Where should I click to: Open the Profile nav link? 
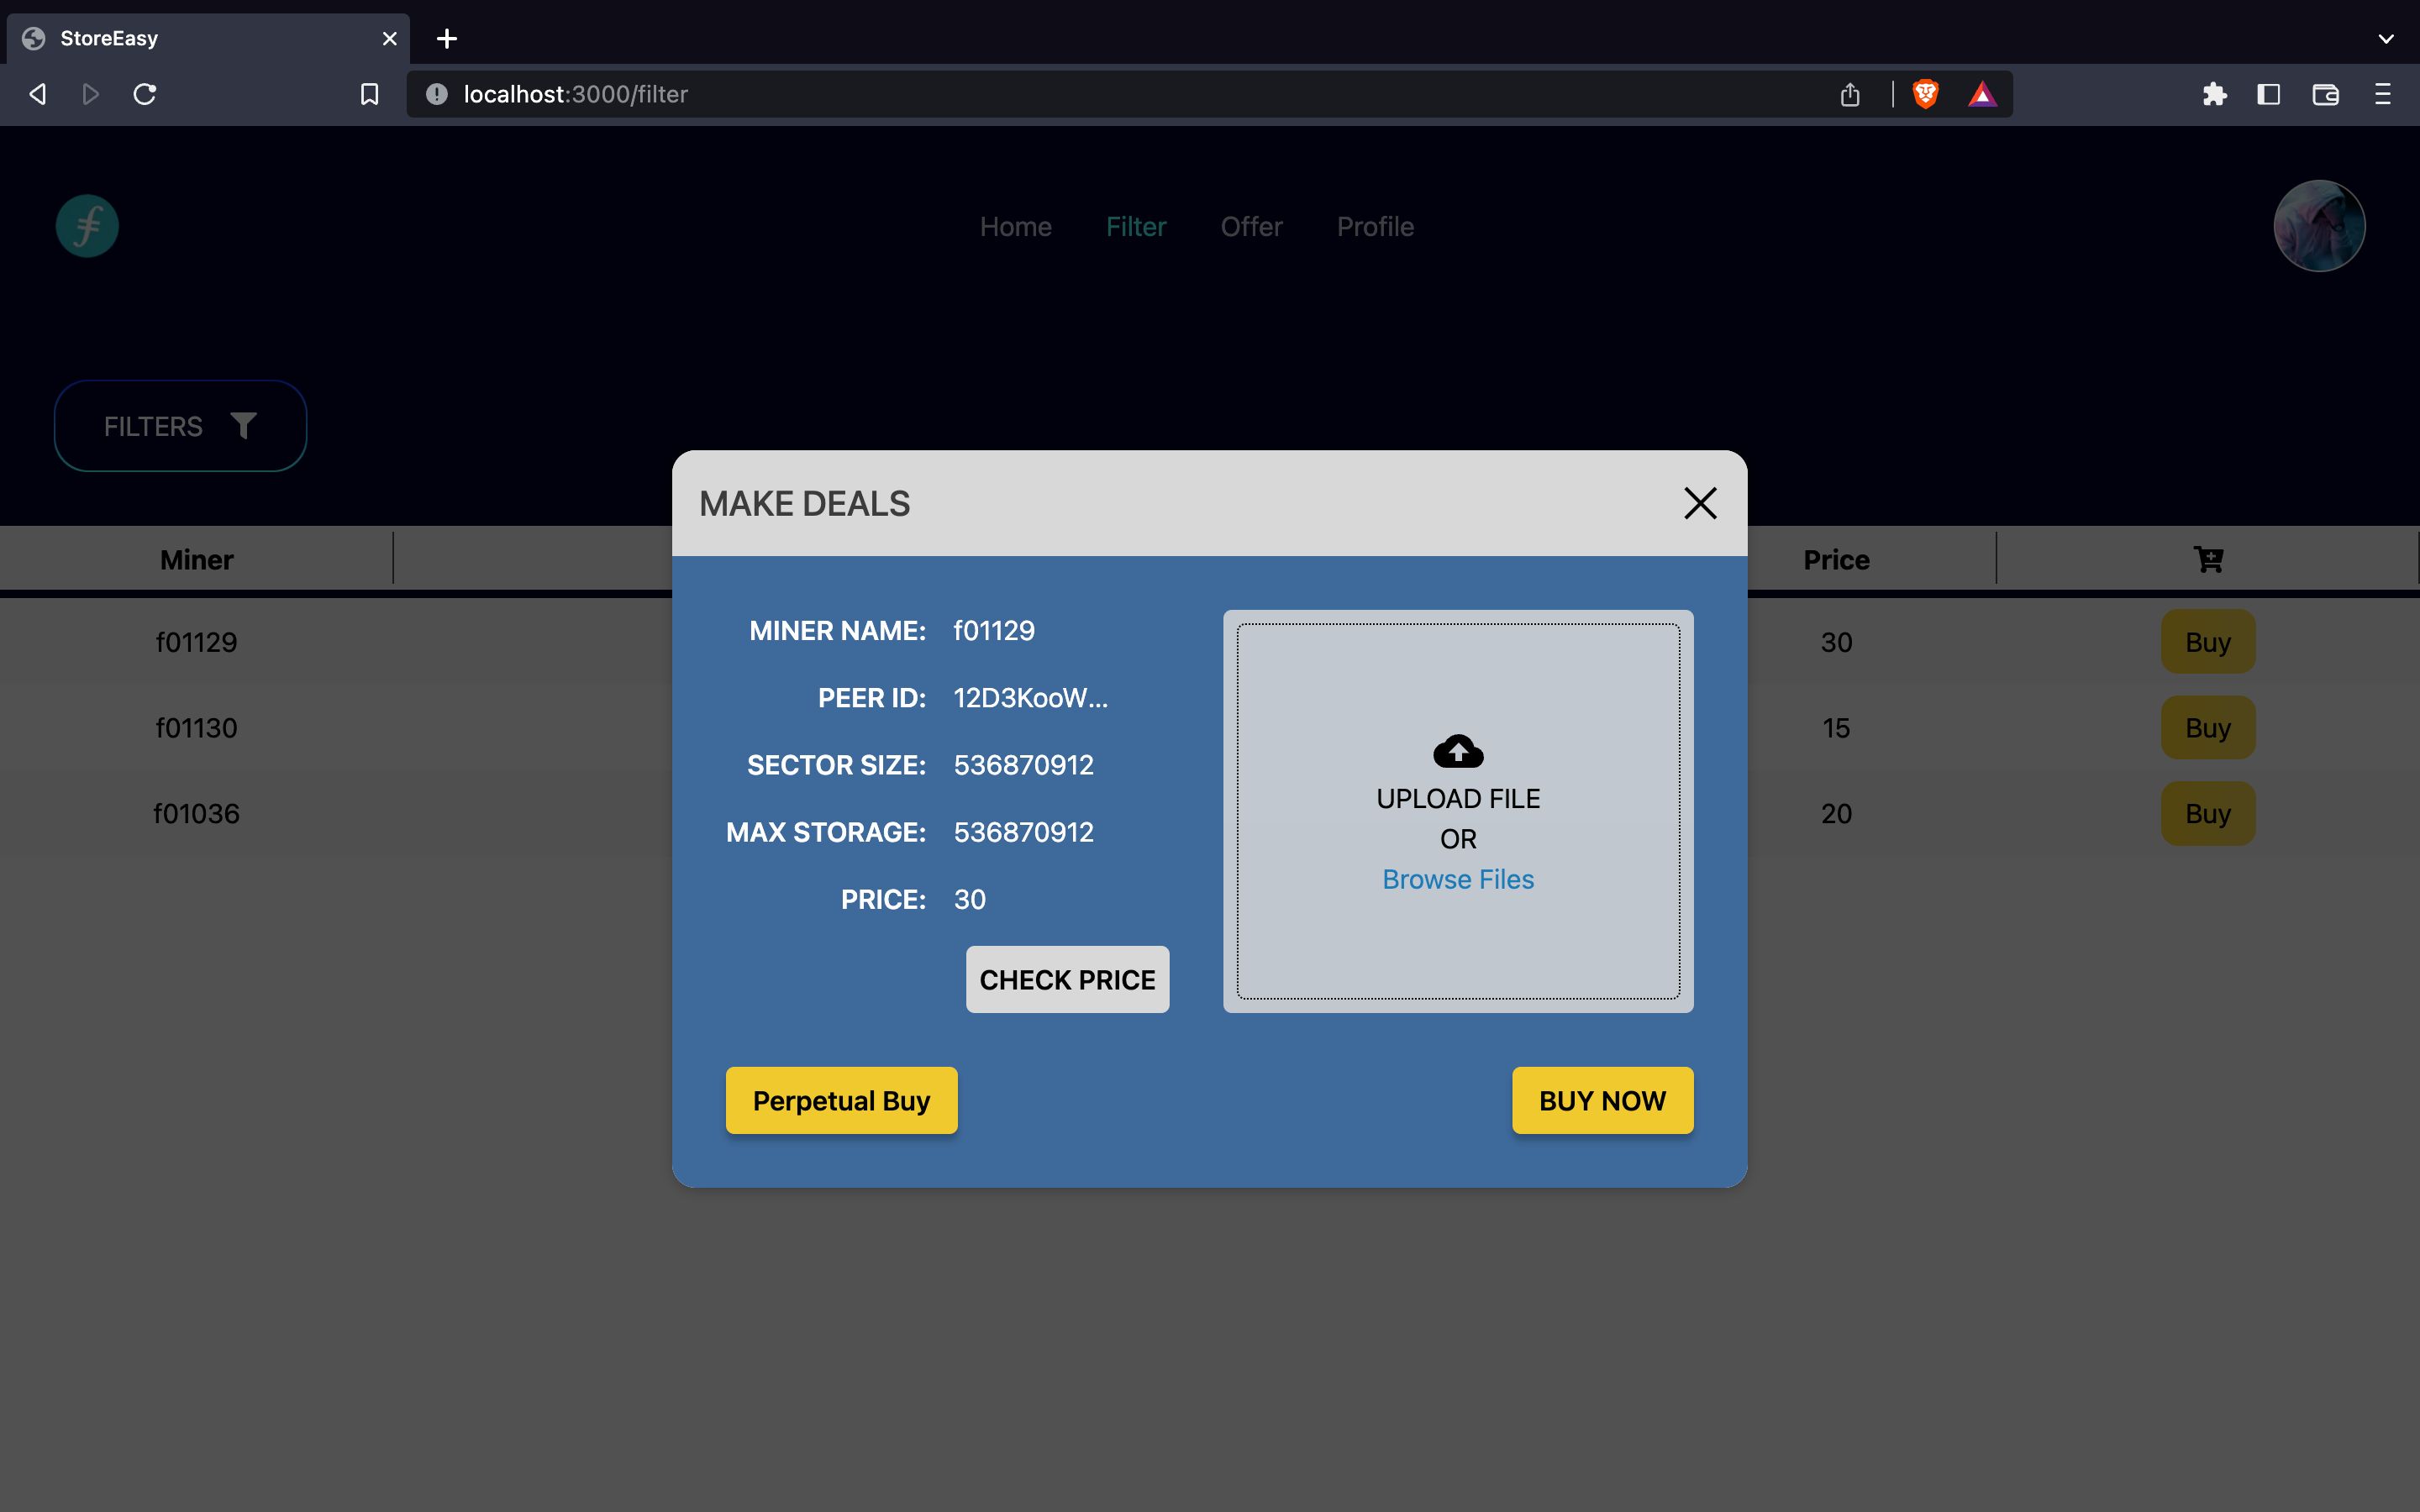[x=1375, y=227]
